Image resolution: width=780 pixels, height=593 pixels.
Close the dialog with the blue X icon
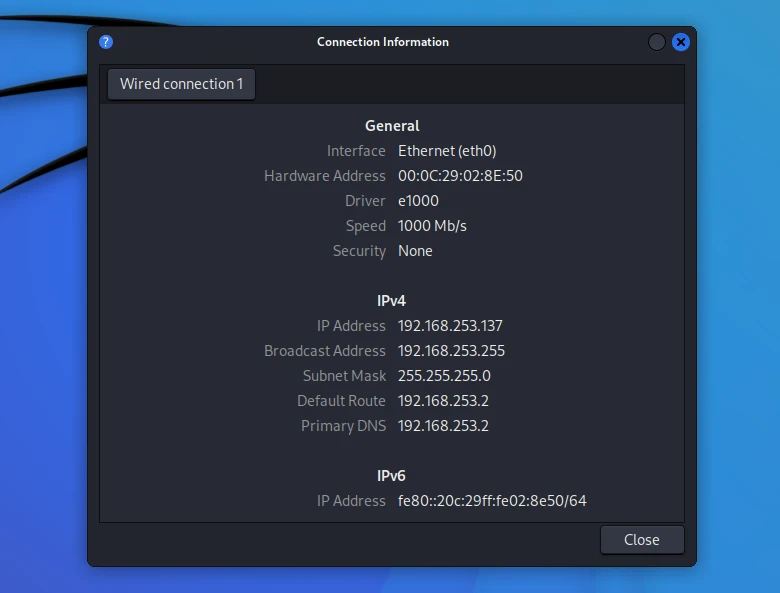(681, 42)
